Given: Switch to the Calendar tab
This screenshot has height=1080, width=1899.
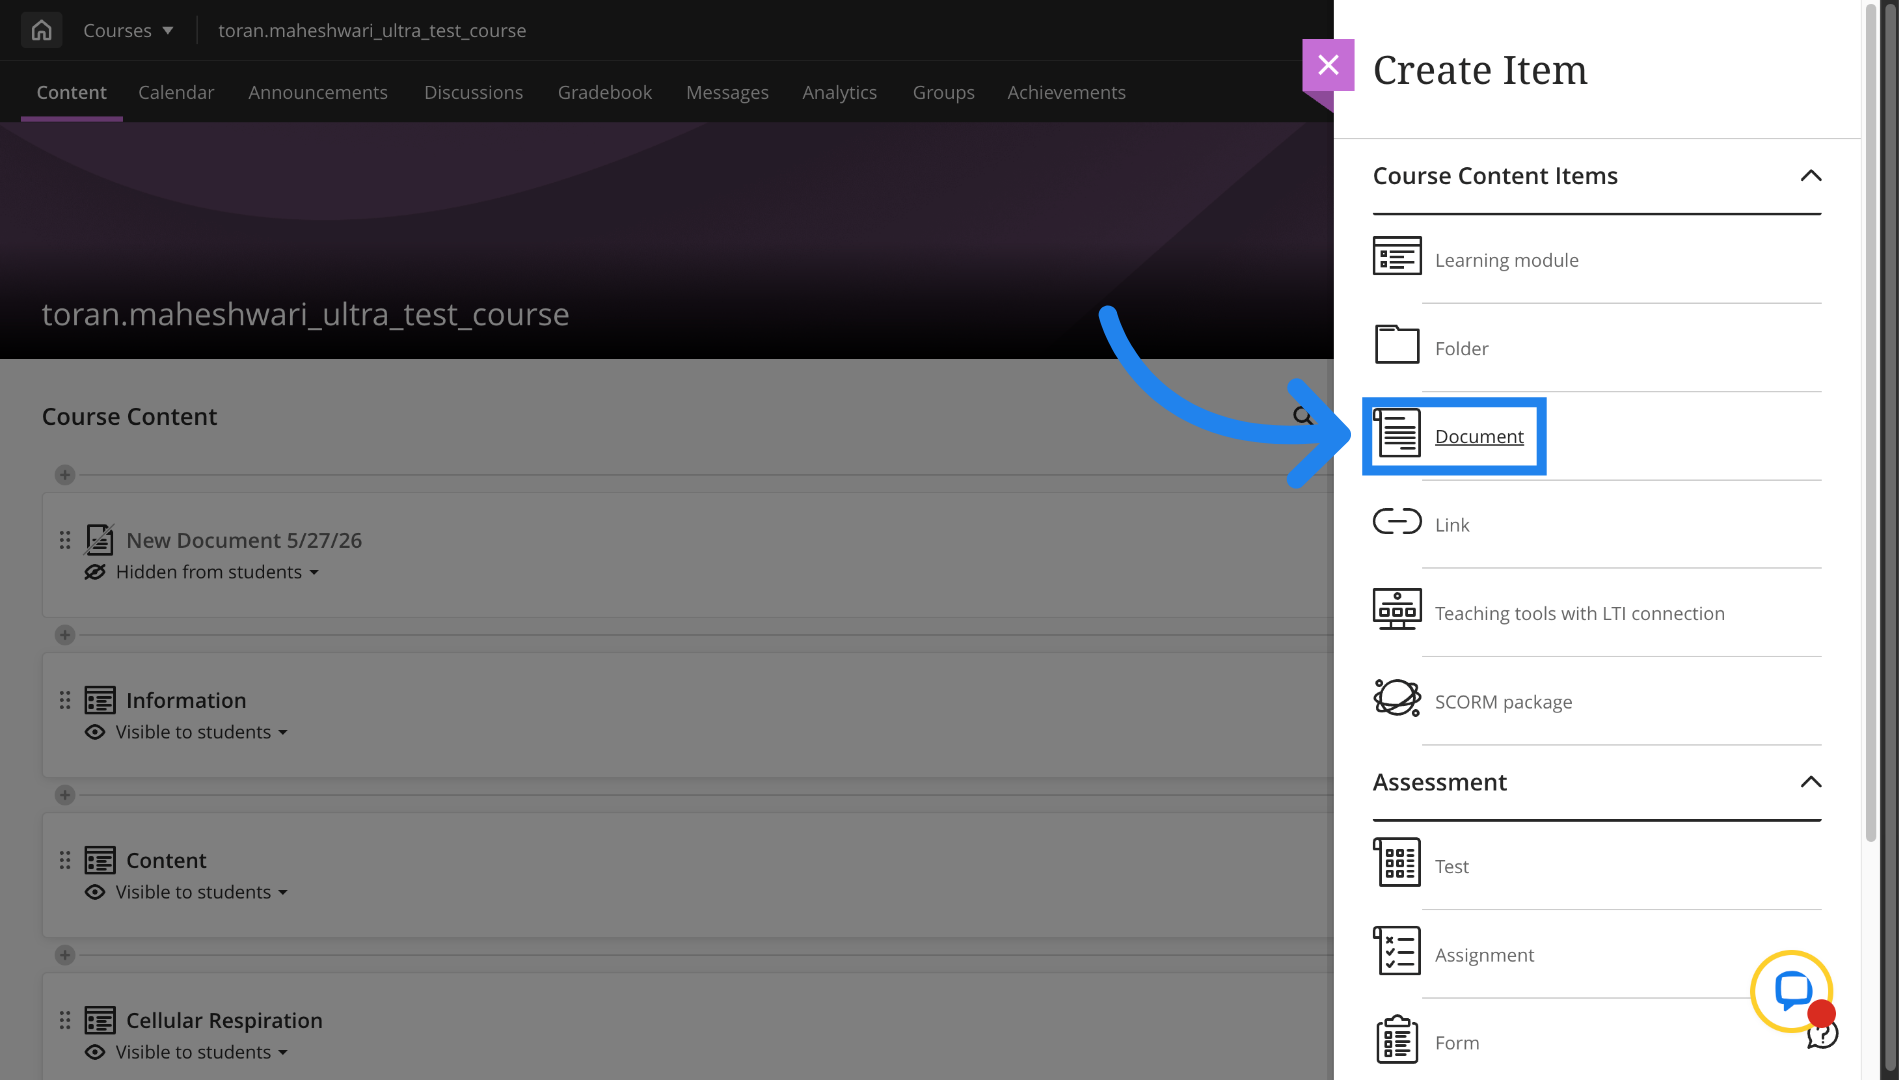Looking at the screenshot, I should [176, 92].
